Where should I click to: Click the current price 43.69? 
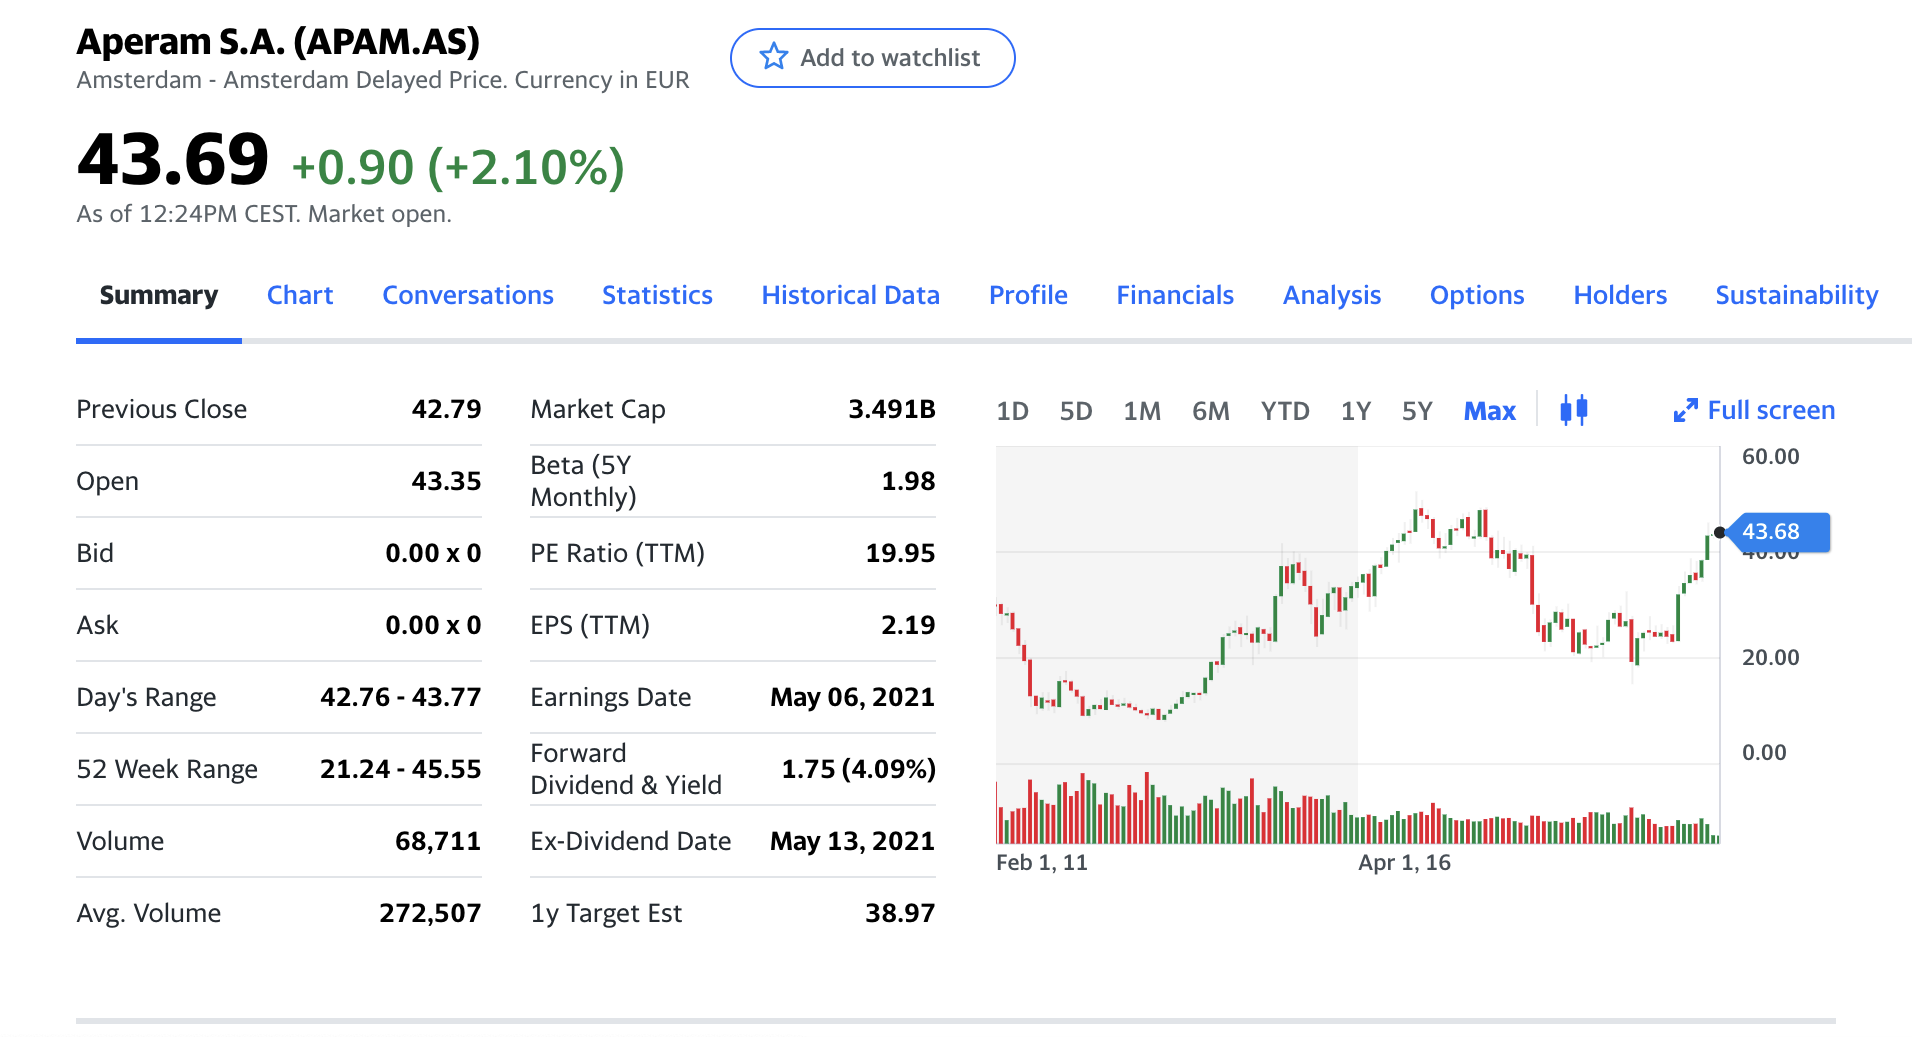(x=173, y=160)
